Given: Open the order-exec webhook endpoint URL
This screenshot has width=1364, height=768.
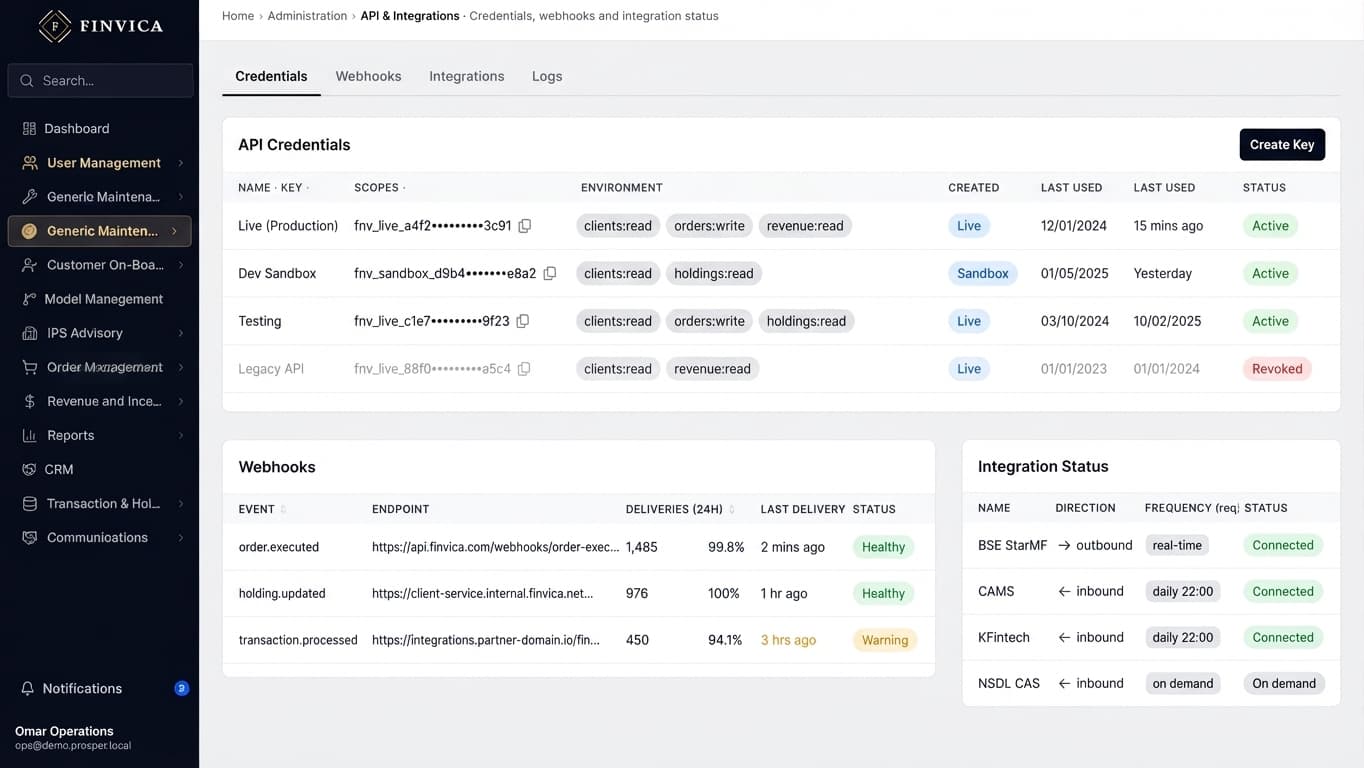Looking at the screenshot, I should [496, 547].
